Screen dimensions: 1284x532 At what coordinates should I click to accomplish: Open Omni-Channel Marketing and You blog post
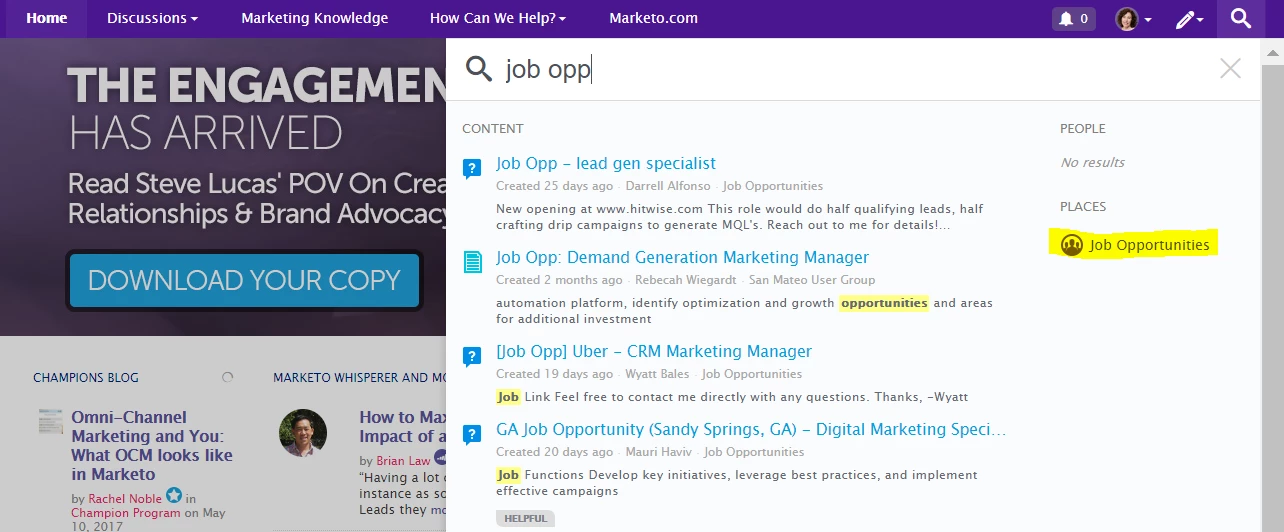point(152,445)
